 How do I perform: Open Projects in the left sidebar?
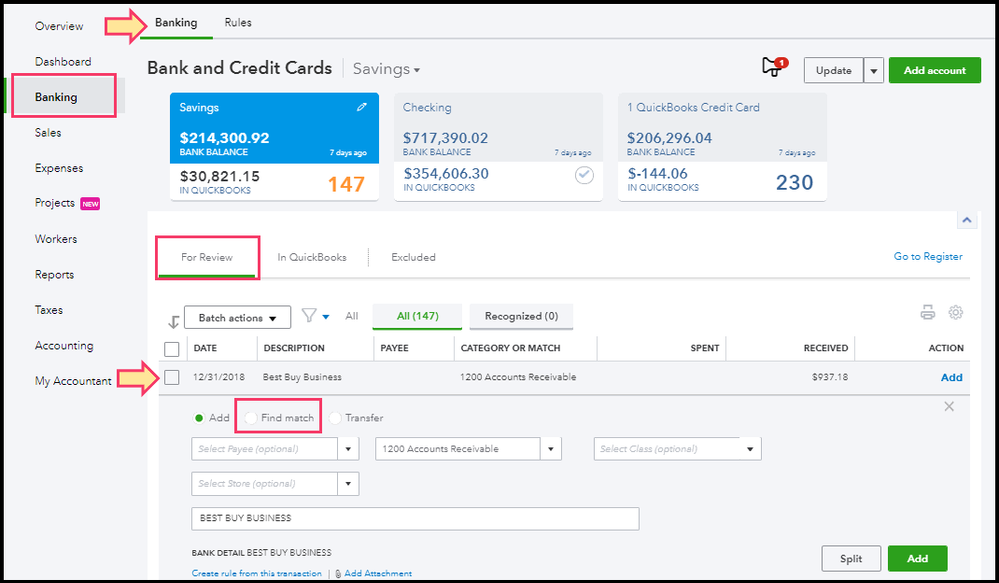[x=55, y=203]
